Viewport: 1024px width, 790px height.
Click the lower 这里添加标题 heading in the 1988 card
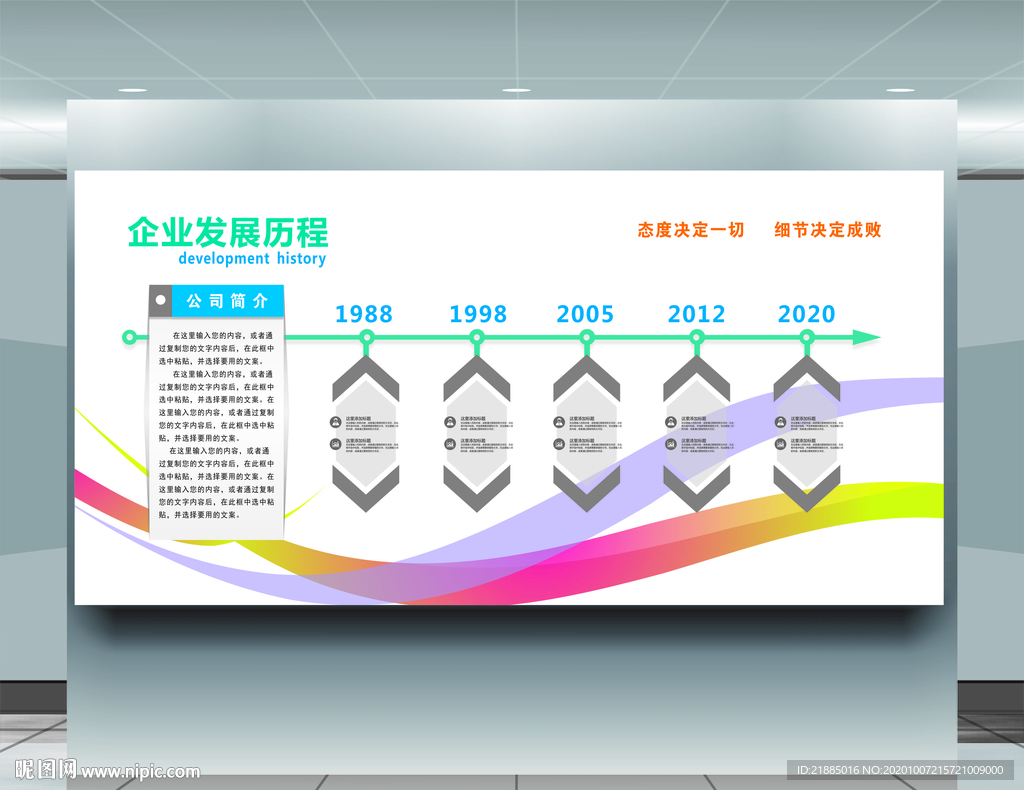coord(361,441)
